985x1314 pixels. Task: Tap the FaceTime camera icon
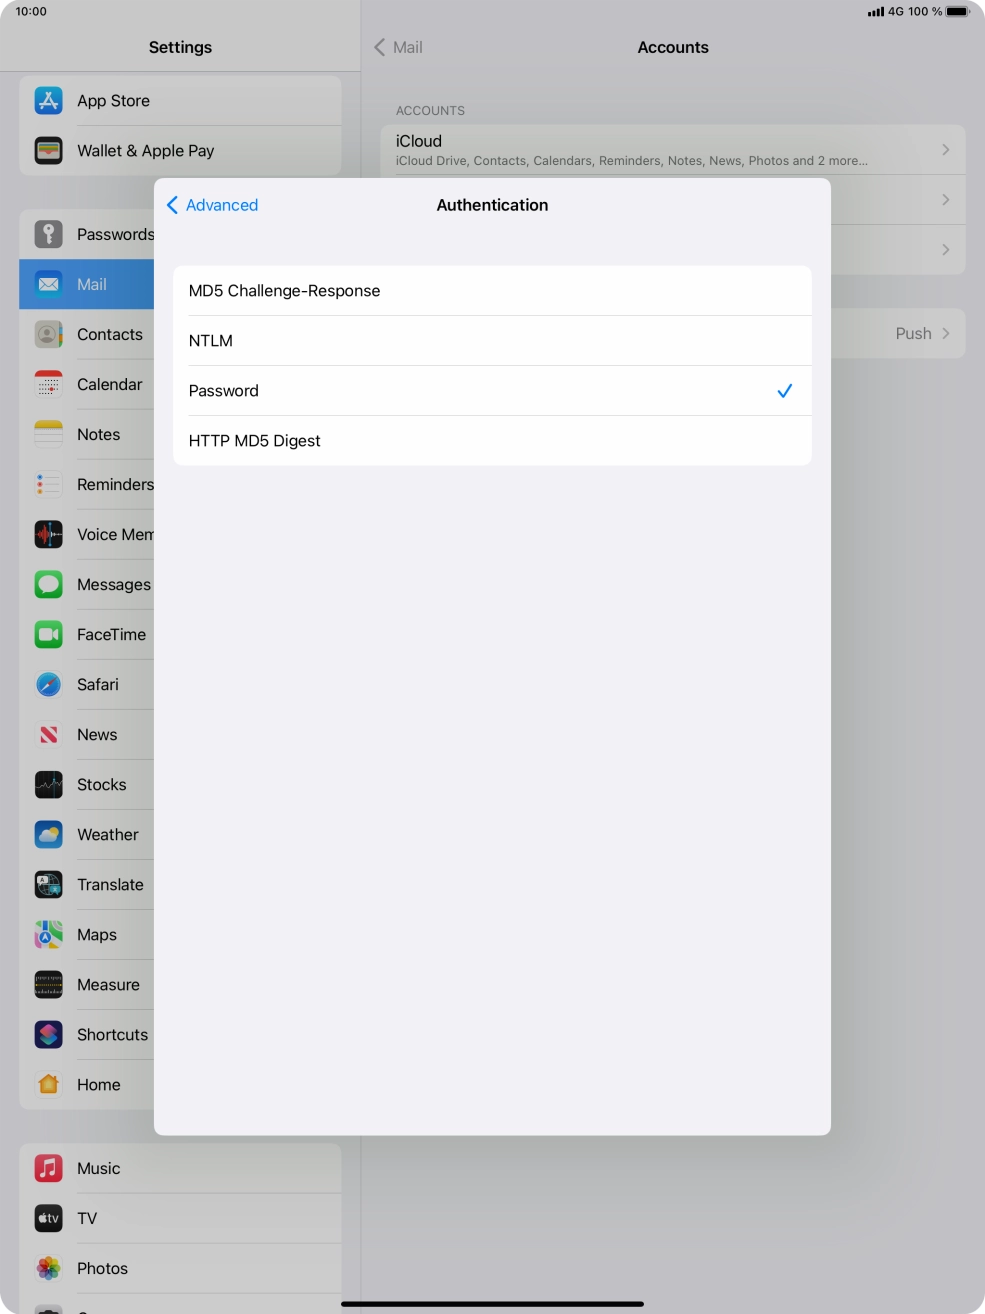(48, 635)
